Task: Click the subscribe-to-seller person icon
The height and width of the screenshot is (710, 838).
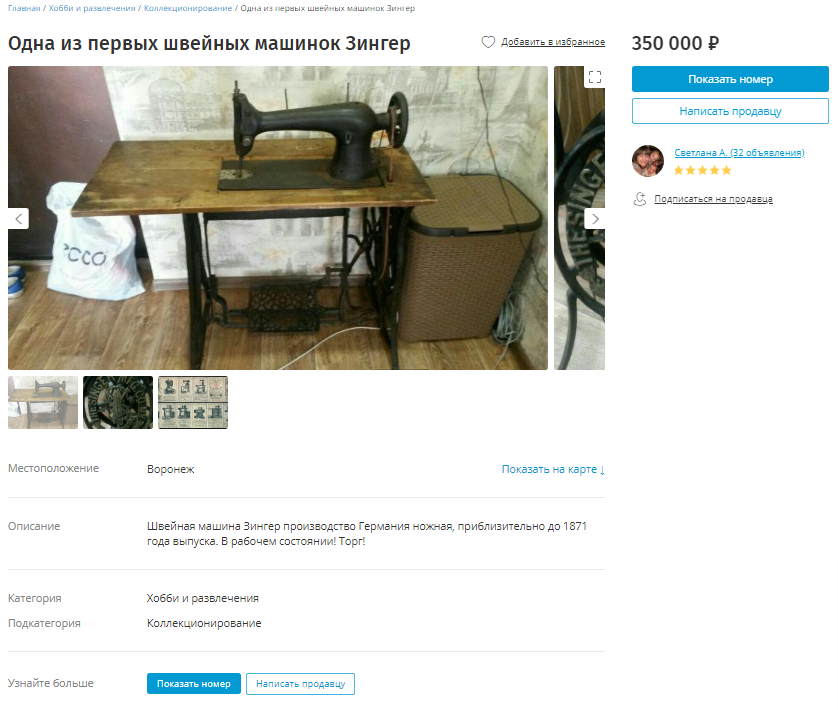Action: 640,199
